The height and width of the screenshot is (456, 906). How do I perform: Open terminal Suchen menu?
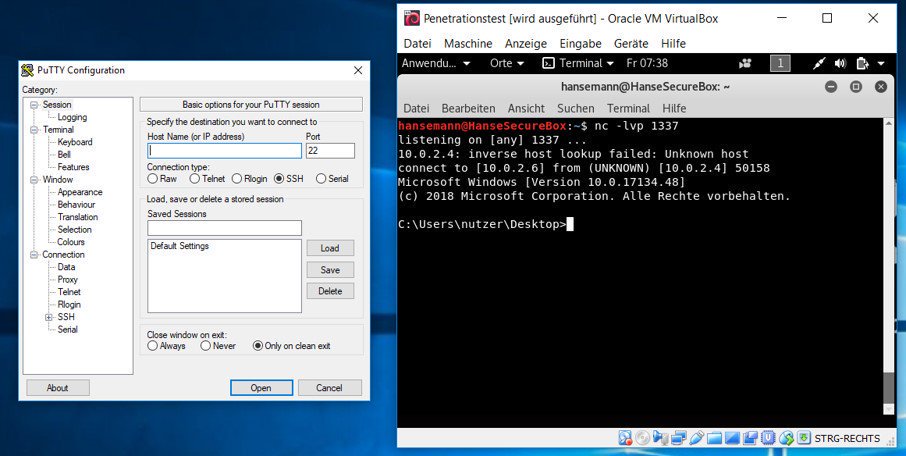pyautogui.click(x=575, y=109)
